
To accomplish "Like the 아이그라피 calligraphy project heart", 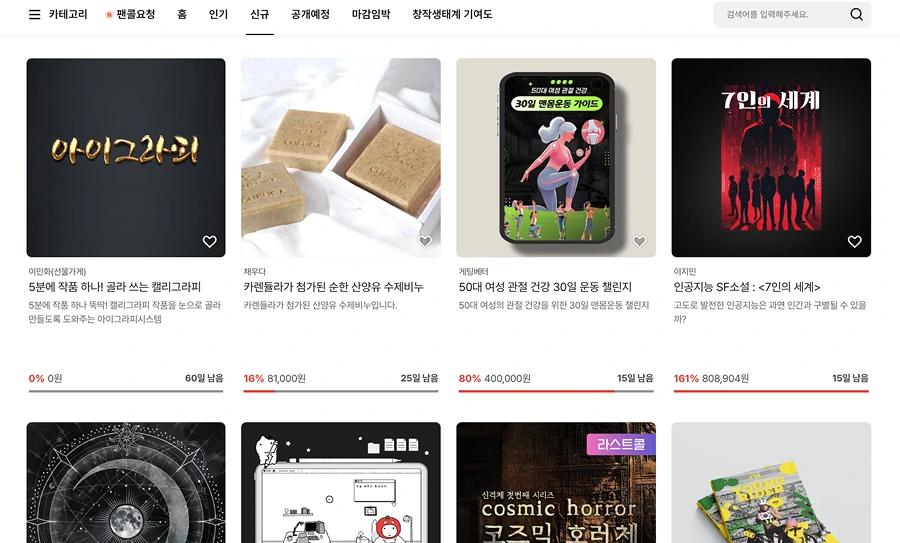I will 210,242.
